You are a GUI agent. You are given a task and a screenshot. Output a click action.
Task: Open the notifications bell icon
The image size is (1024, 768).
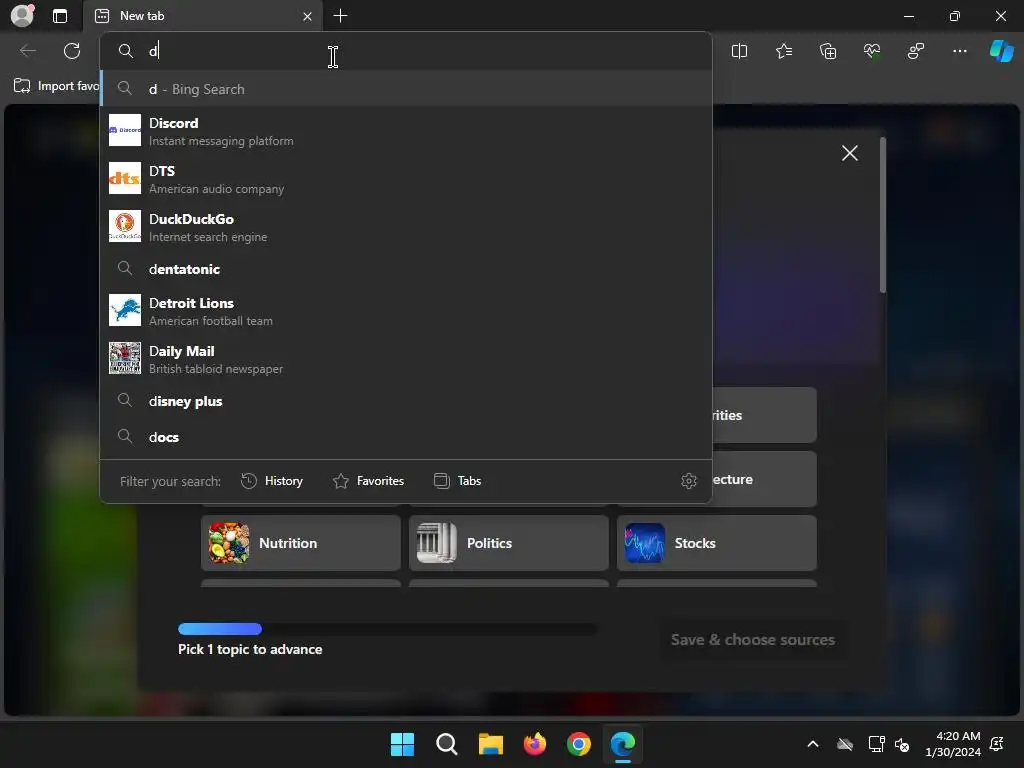997,744
